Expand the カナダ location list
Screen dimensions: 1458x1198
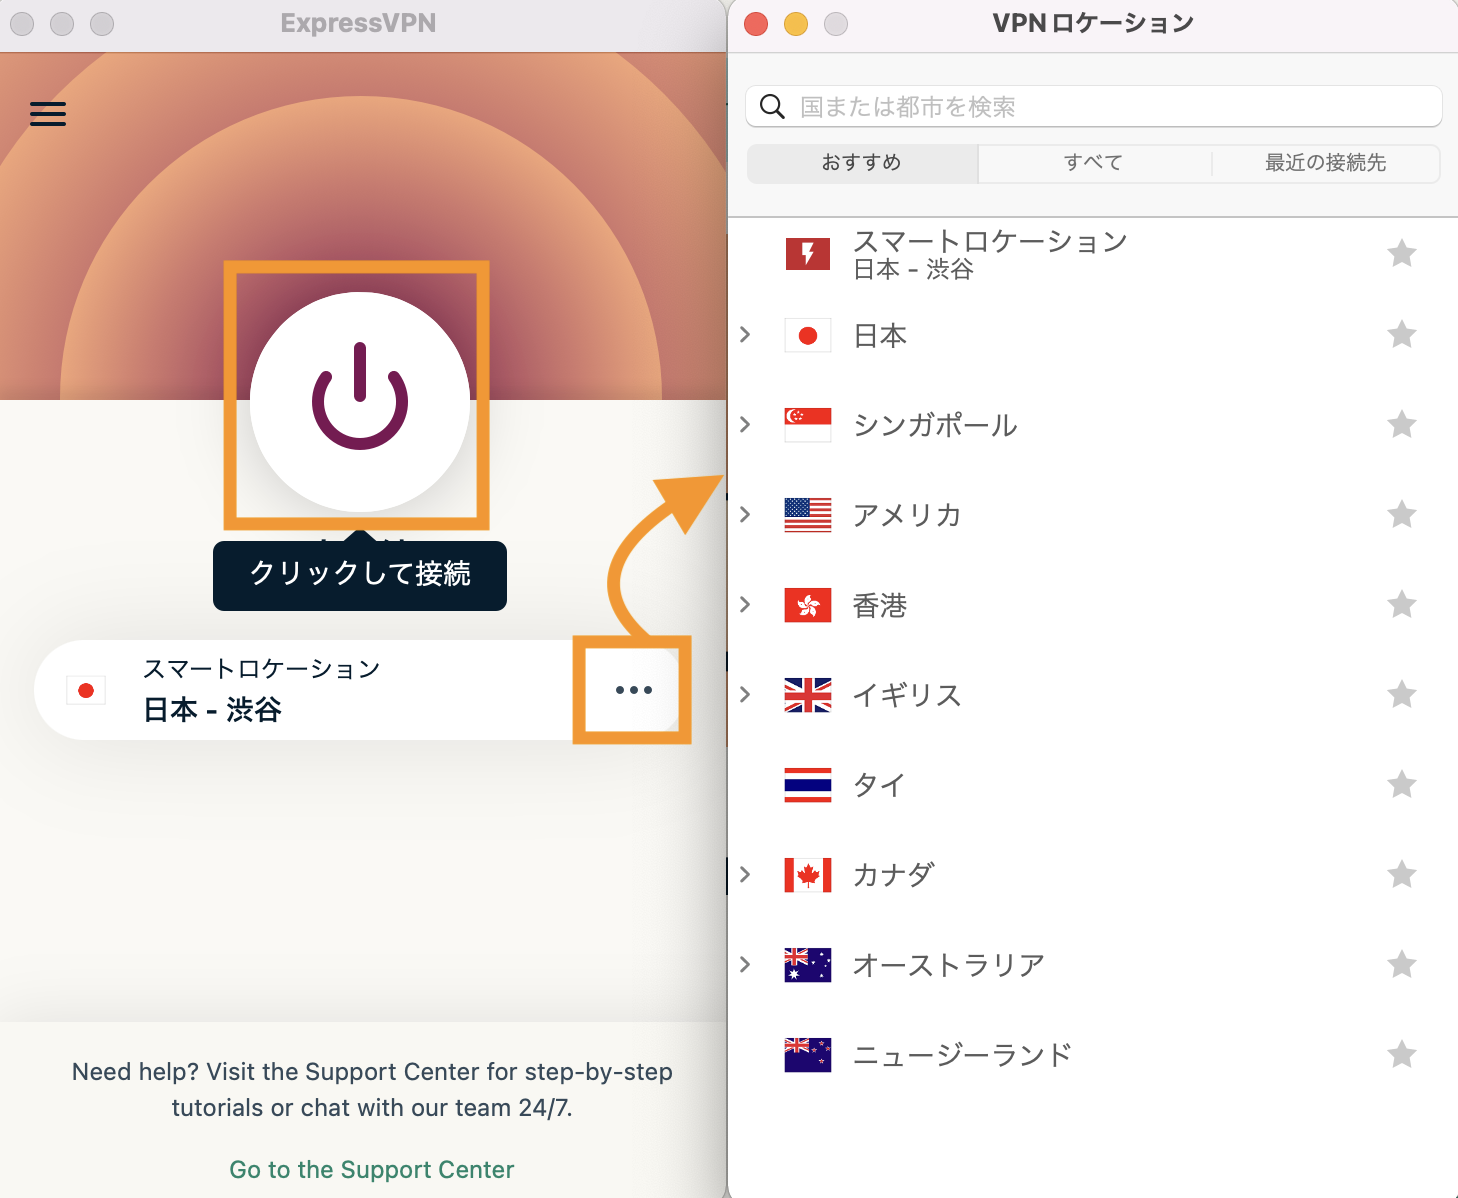745,874
